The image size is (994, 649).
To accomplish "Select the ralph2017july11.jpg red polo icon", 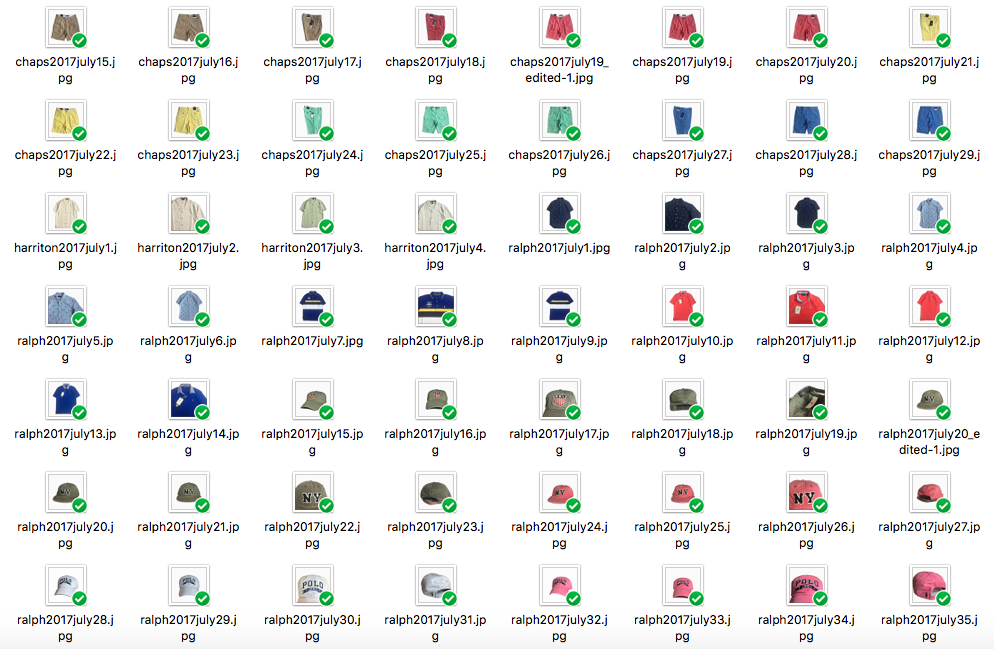I will [x=806, y=307].
